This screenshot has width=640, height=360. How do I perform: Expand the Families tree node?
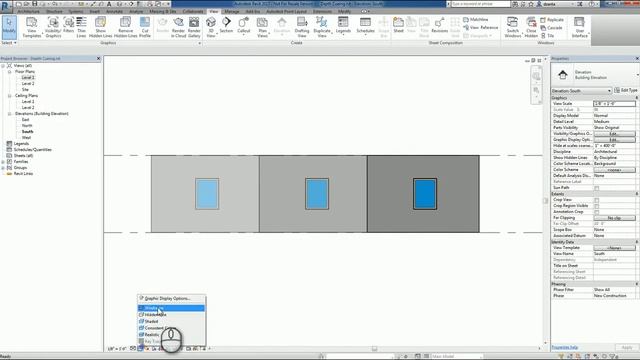[3, 162]
